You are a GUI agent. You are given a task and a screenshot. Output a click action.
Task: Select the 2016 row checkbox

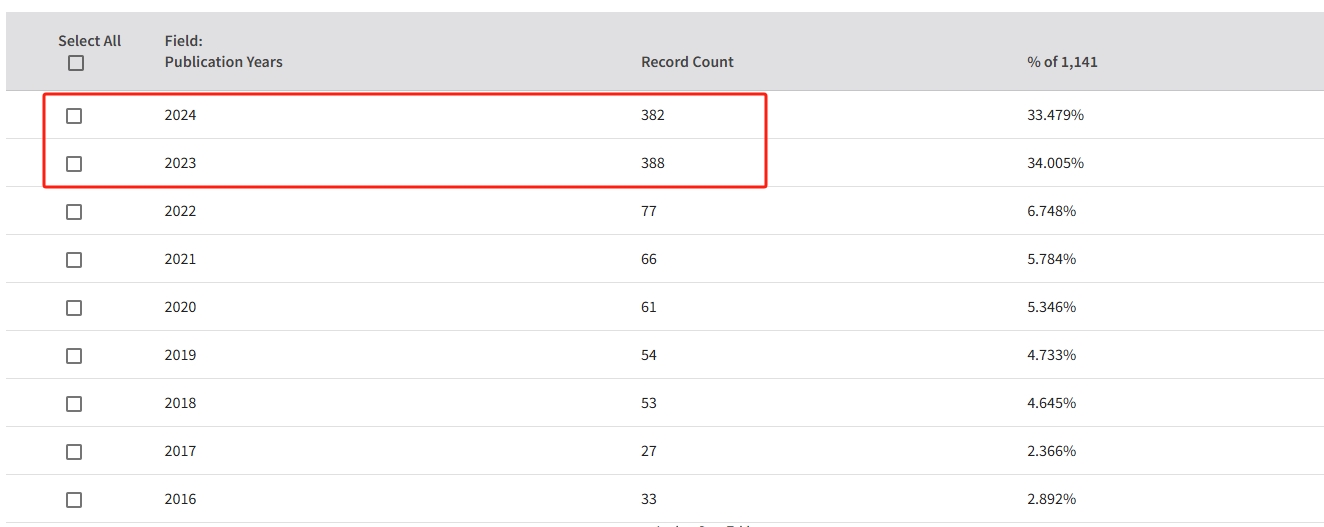[74, 500]
